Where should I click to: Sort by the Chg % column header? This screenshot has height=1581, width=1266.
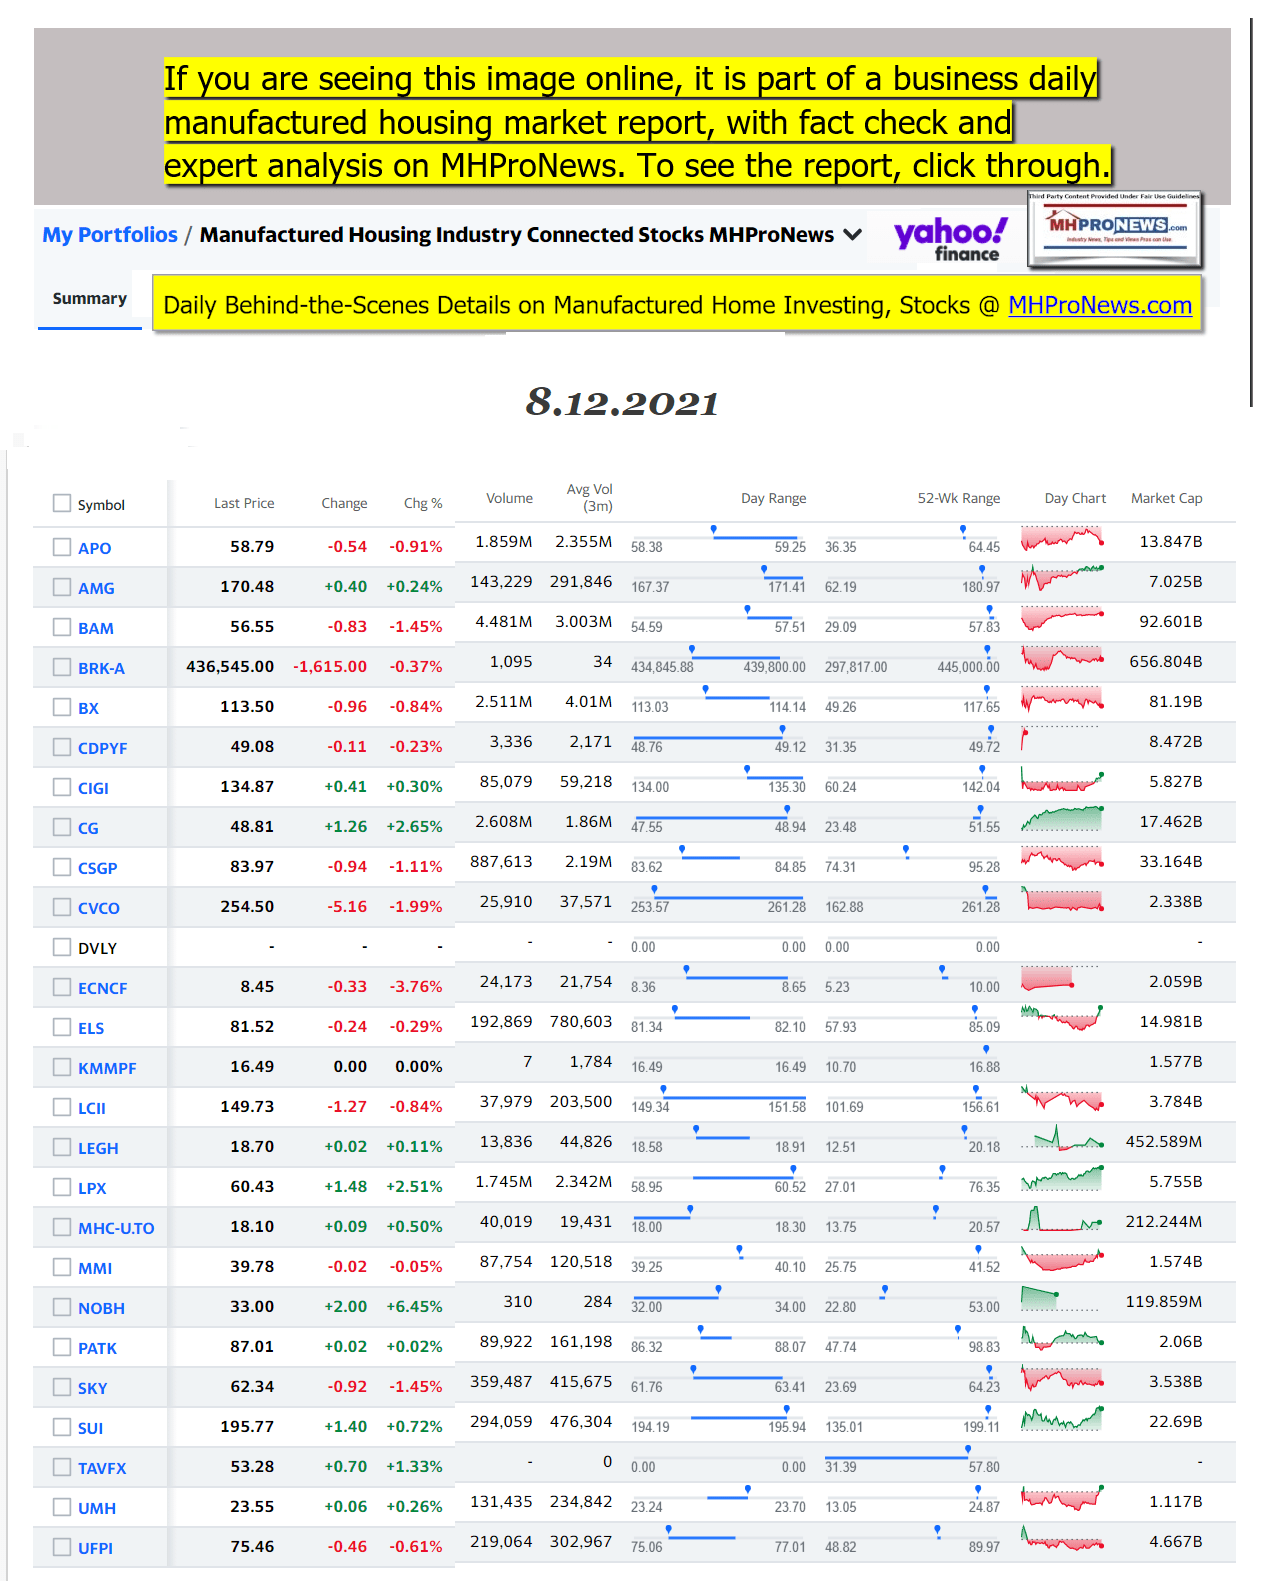tap(422, 503)
